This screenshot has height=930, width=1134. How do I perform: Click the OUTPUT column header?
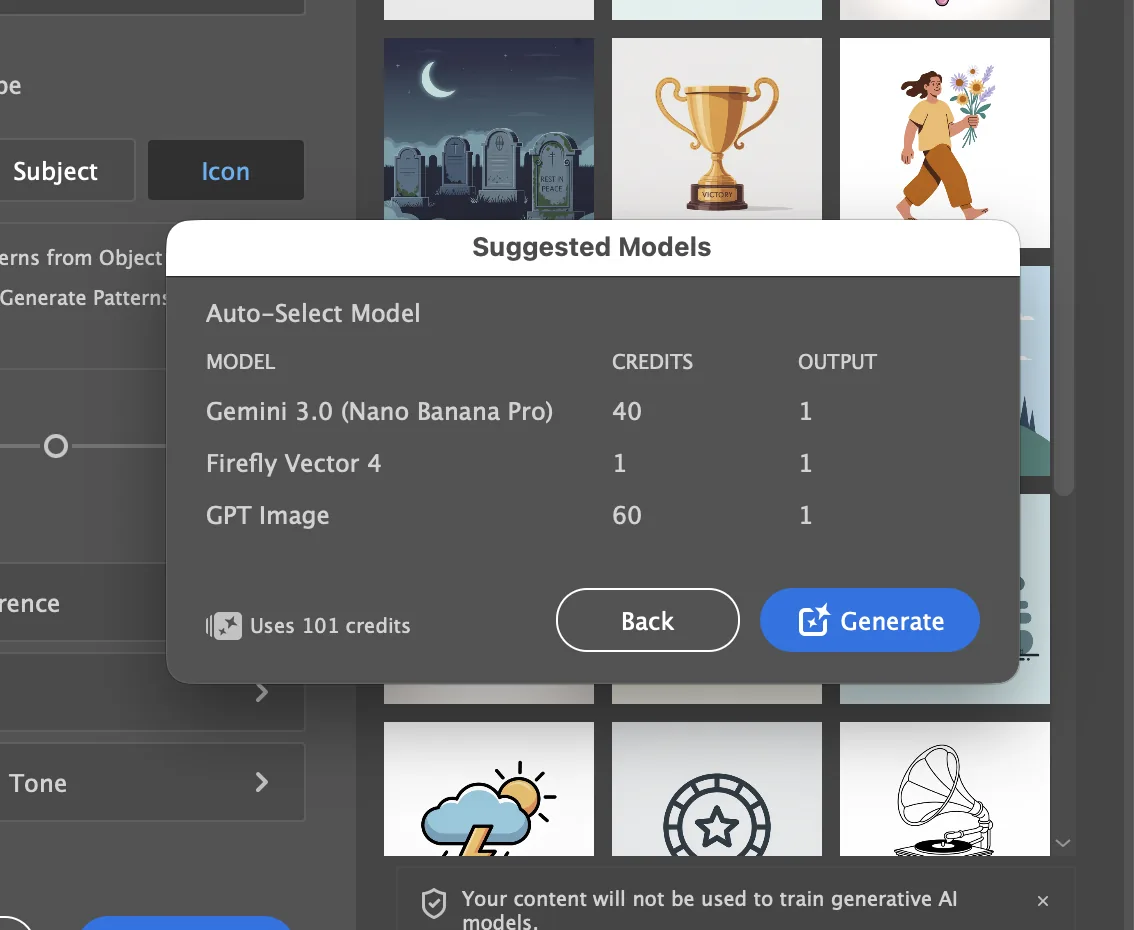point(837,362)
